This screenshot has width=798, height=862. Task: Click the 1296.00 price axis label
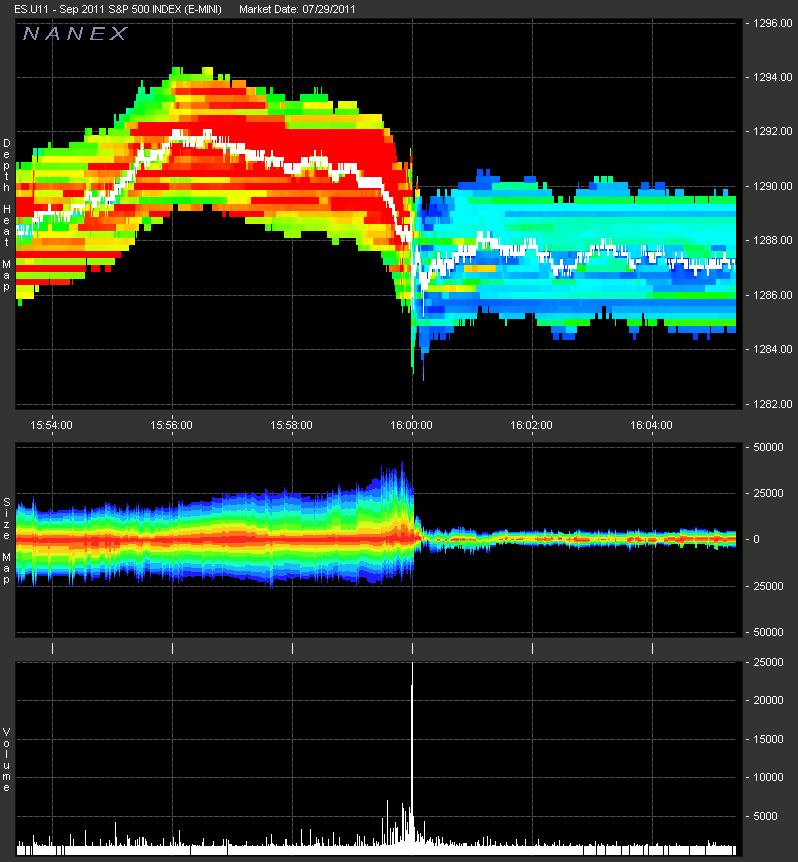(x=773, y=23)
